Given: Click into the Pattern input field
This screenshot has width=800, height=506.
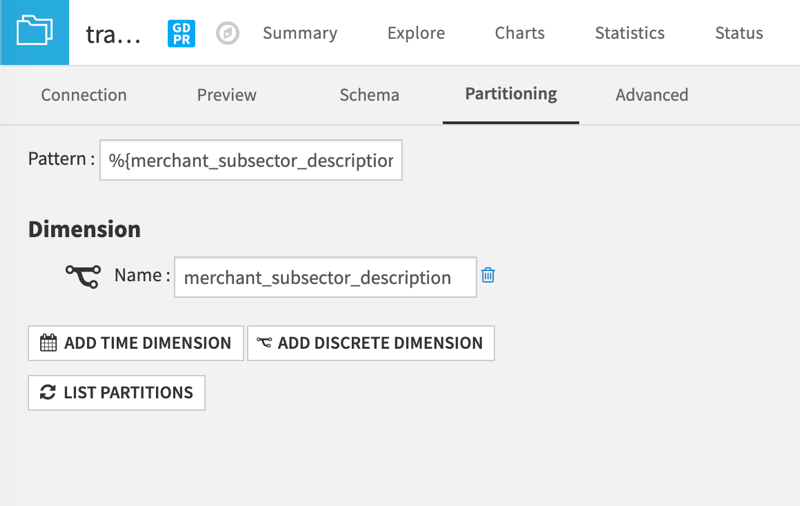Looking at the screenshot, I should point(250,160).
